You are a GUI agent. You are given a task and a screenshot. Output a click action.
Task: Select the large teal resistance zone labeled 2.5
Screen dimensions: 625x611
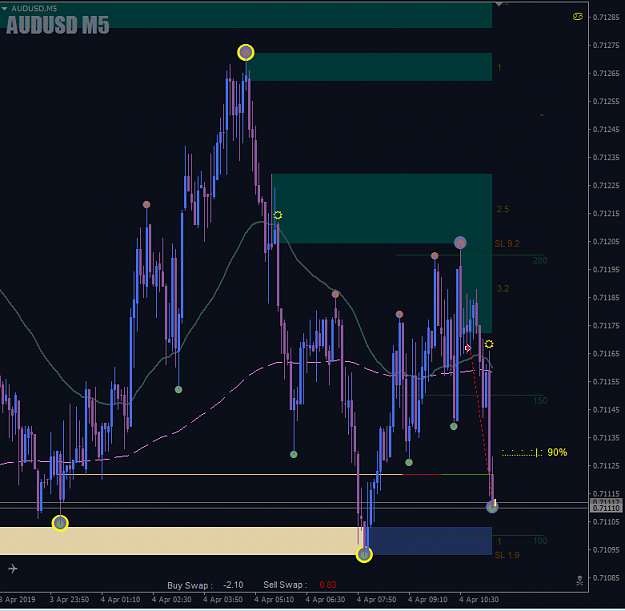pos(381,208)
